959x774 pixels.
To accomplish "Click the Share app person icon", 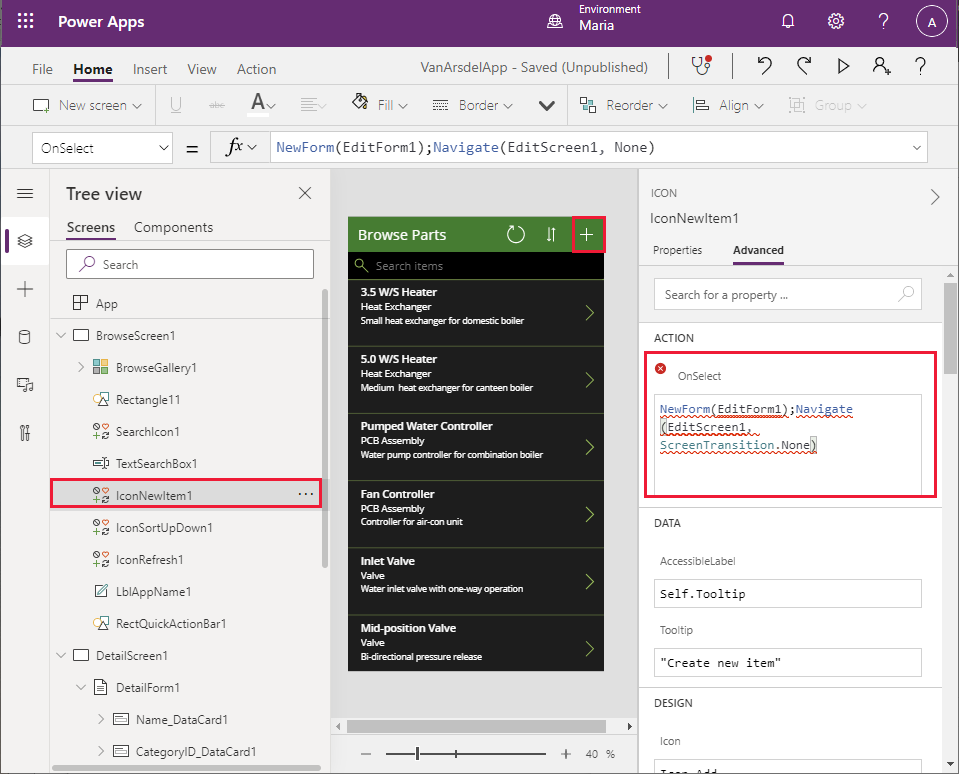I will click(x=881, y=67).
